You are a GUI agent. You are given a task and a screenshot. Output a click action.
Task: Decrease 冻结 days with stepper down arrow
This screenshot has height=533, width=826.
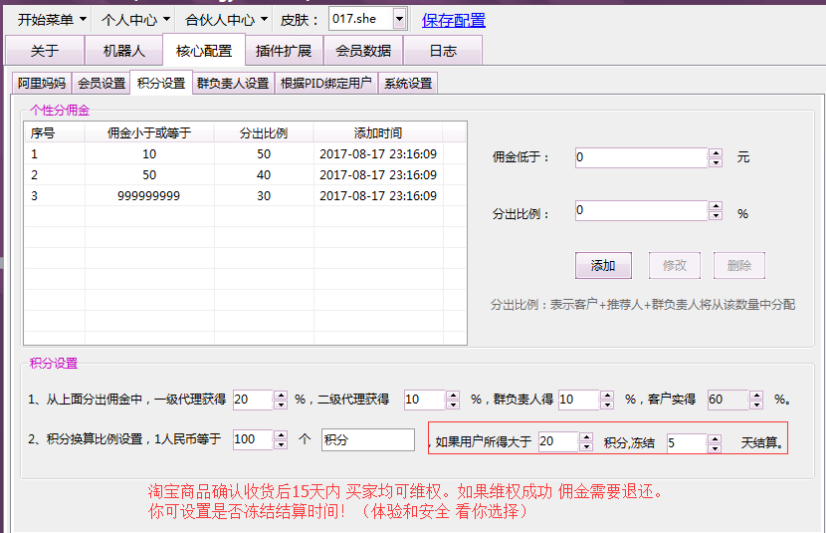click(x=714, y=446)
